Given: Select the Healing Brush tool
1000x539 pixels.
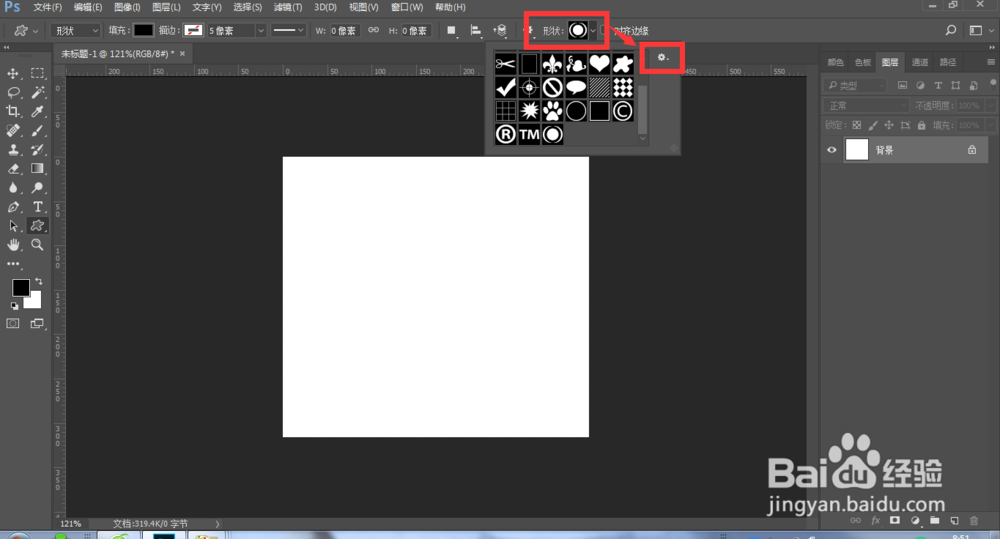Looking at the screenshot, I should click(13, 131).
